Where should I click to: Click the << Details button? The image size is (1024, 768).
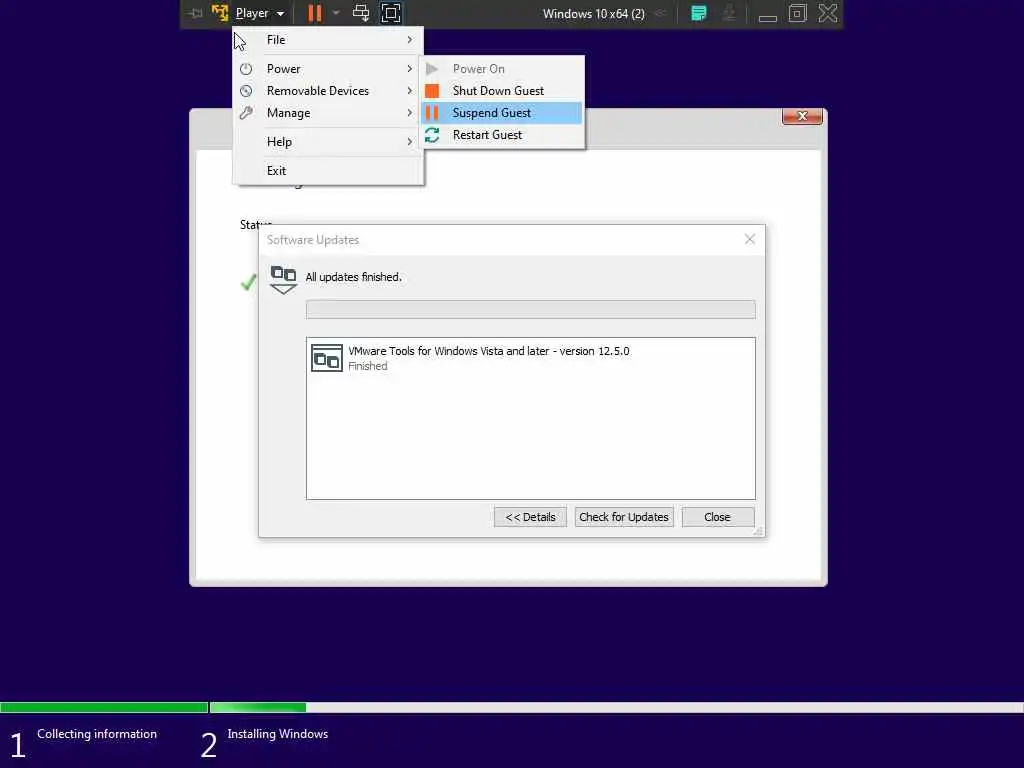[530, 517]
